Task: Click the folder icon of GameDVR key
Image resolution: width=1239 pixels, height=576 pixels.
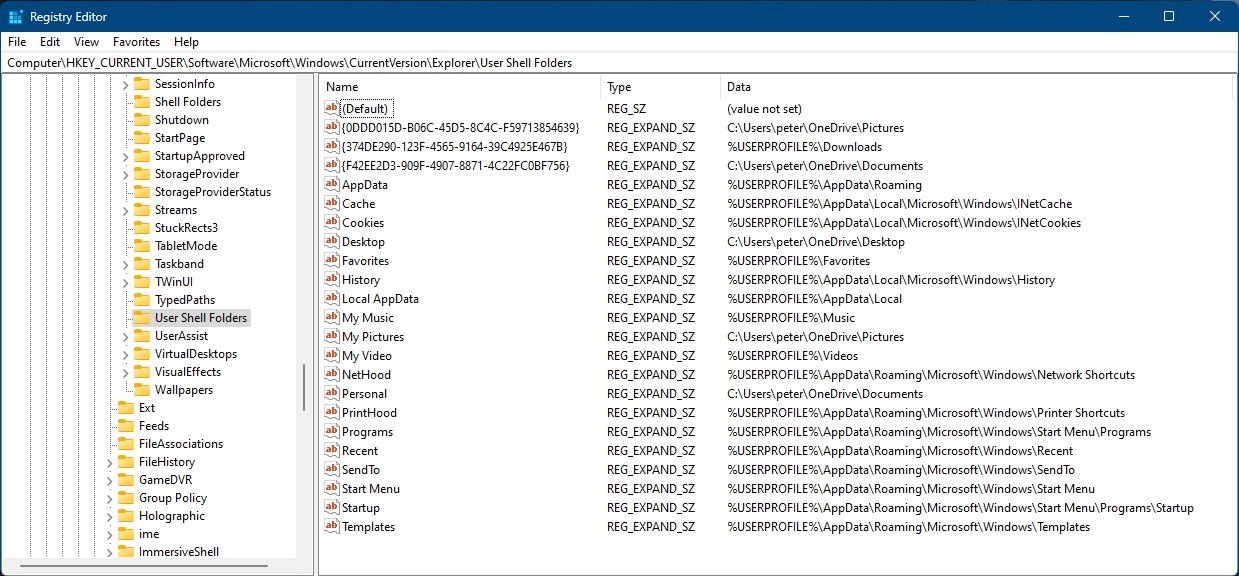Action: click(x=125, y=480)
